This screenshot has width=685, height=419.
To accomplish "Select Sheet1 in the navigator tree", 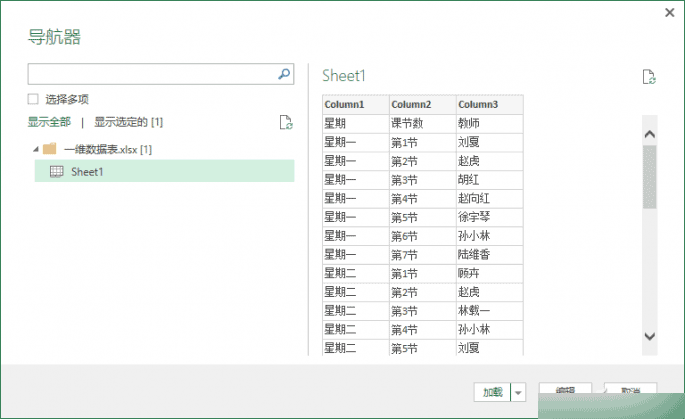I will (x=88, y=172).
